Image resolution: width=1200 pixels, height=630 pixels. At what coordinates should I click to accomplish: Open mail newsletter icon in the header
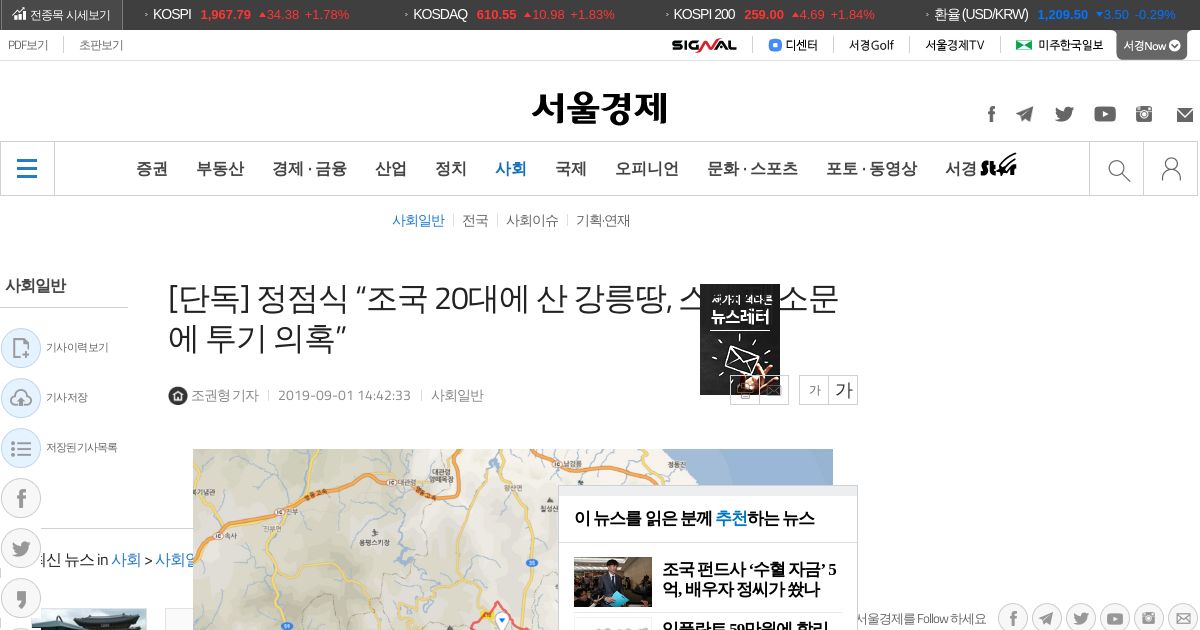[x=1185, y=114]
